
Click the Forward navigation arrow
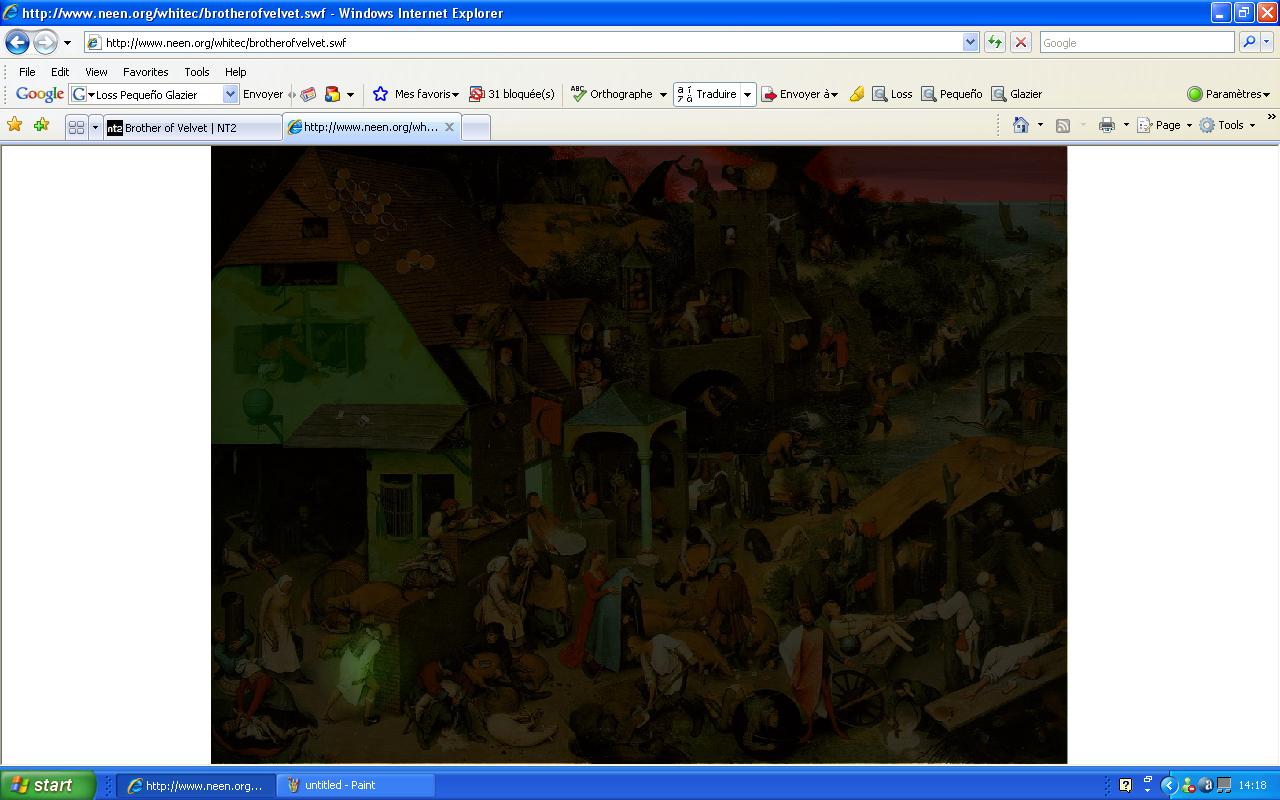[x=45, y=42]
